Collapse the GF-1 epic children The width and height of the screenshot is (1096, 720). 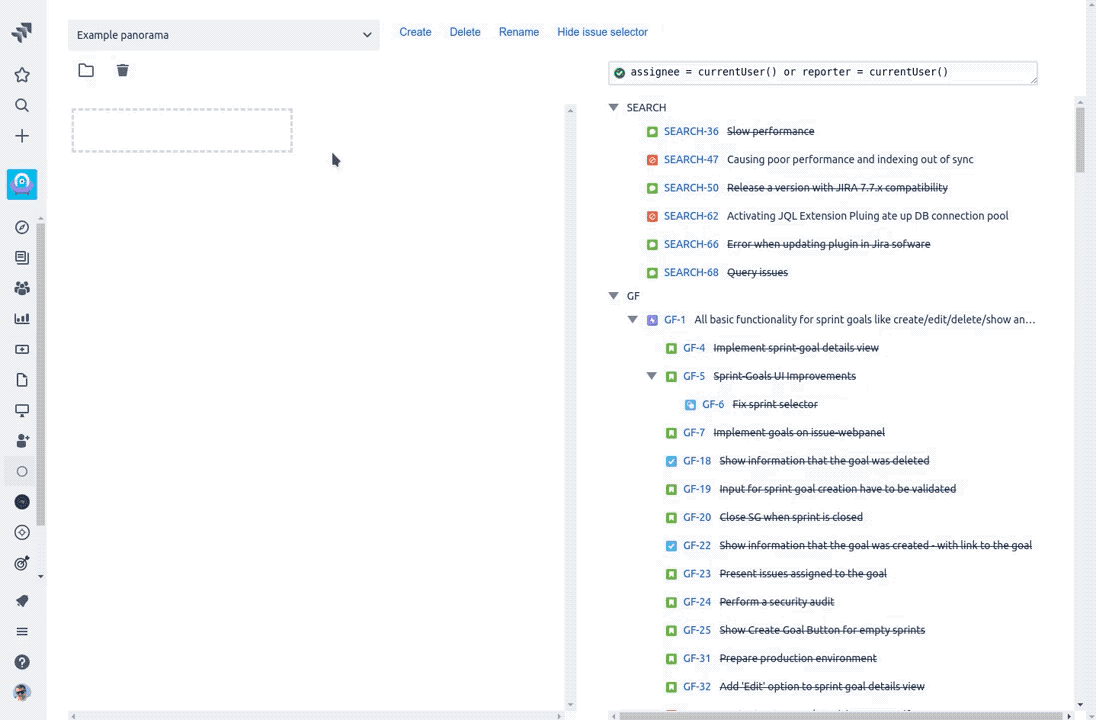coord(632,319)
